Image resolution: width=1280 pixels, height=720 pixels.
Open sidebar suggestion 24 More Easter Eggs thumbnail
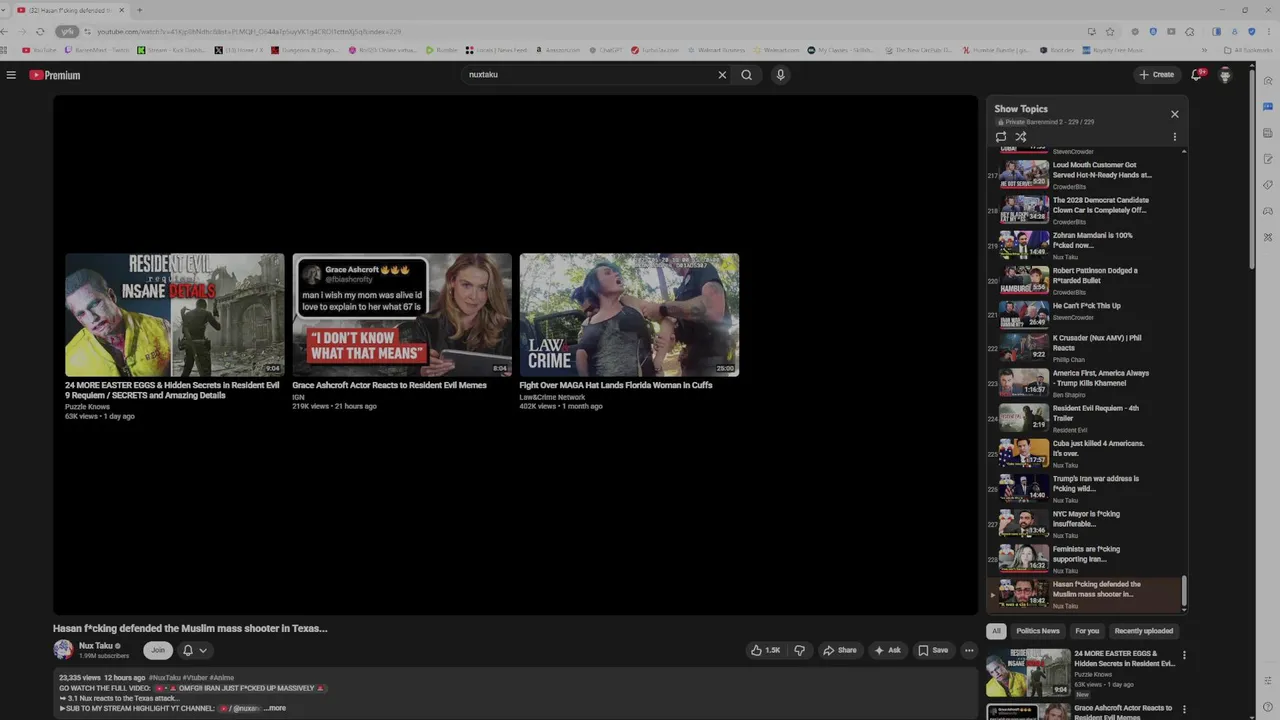pos(1028,672)
